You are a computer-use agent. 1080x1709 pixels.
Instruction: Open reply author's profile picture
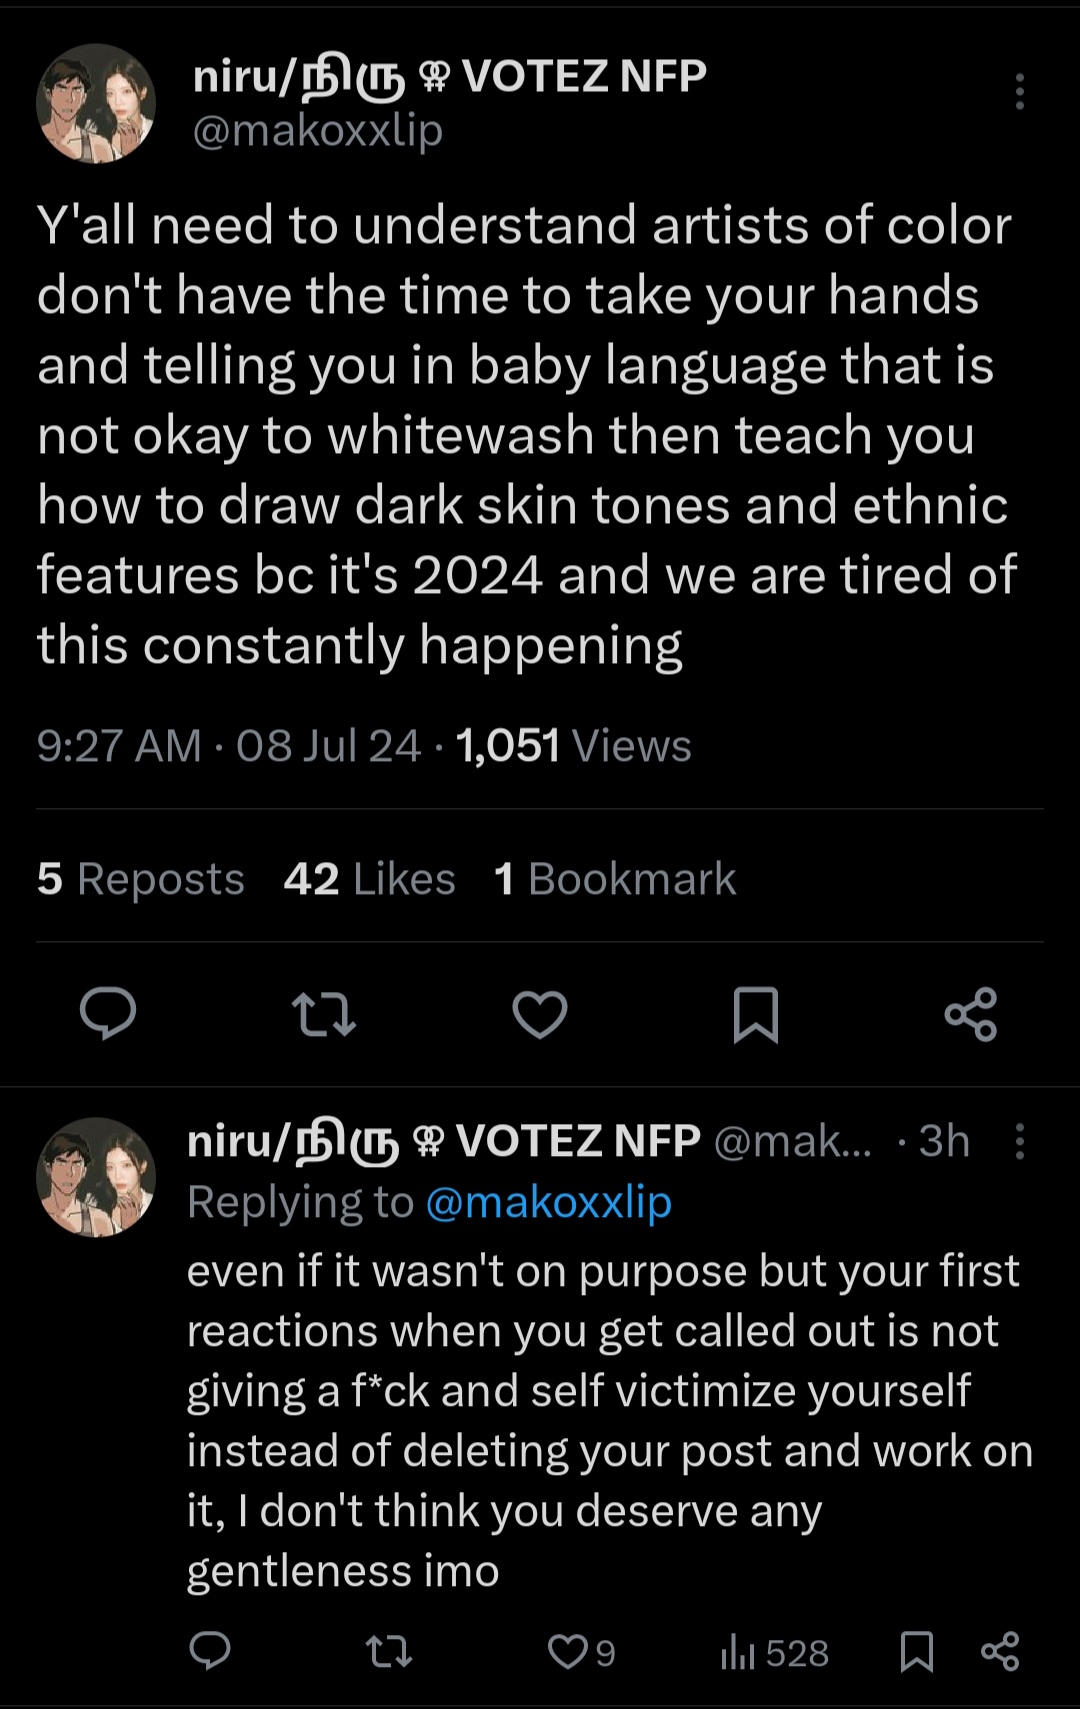pos(96,1176)
